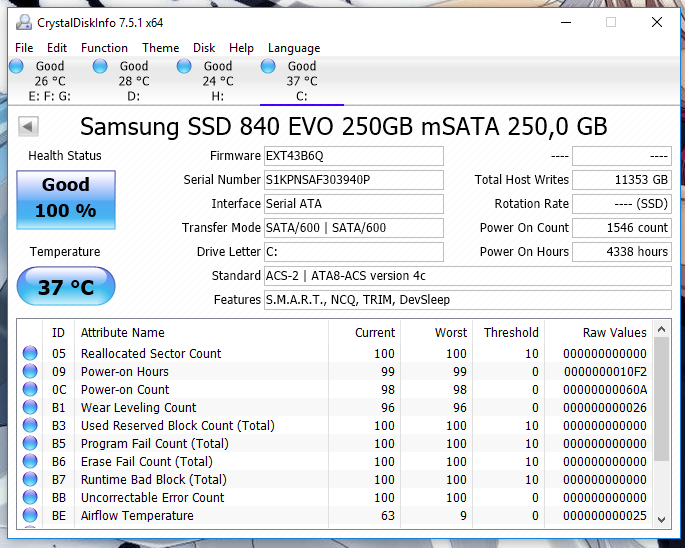Click raw value 00000000060A for Power-on Count
The height and width of the screenshot is (548, 685).
click(x=605, y=389)
